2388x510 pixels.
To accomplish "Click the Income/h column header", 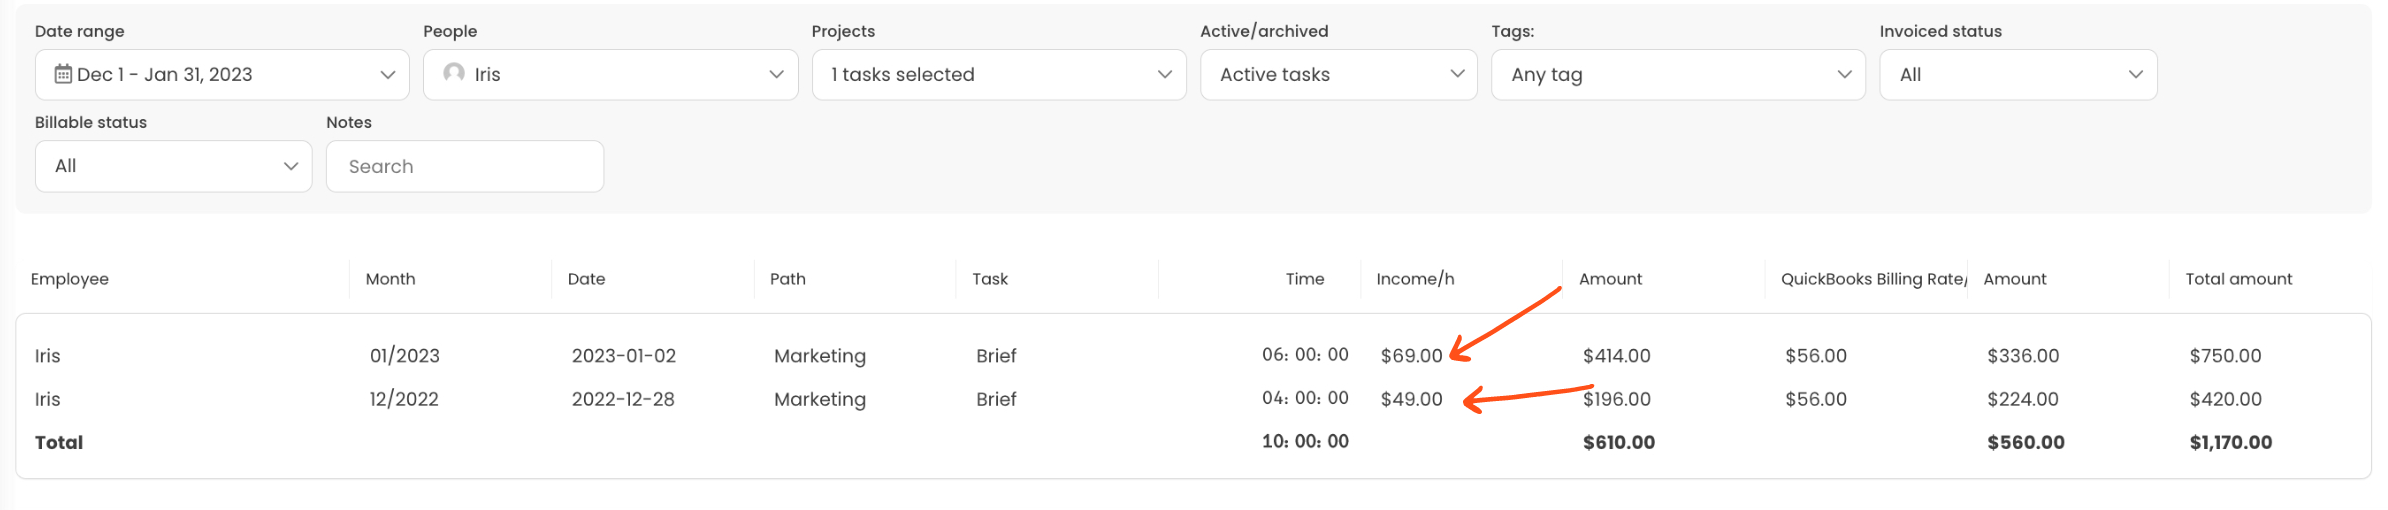I will (1414, 279).
